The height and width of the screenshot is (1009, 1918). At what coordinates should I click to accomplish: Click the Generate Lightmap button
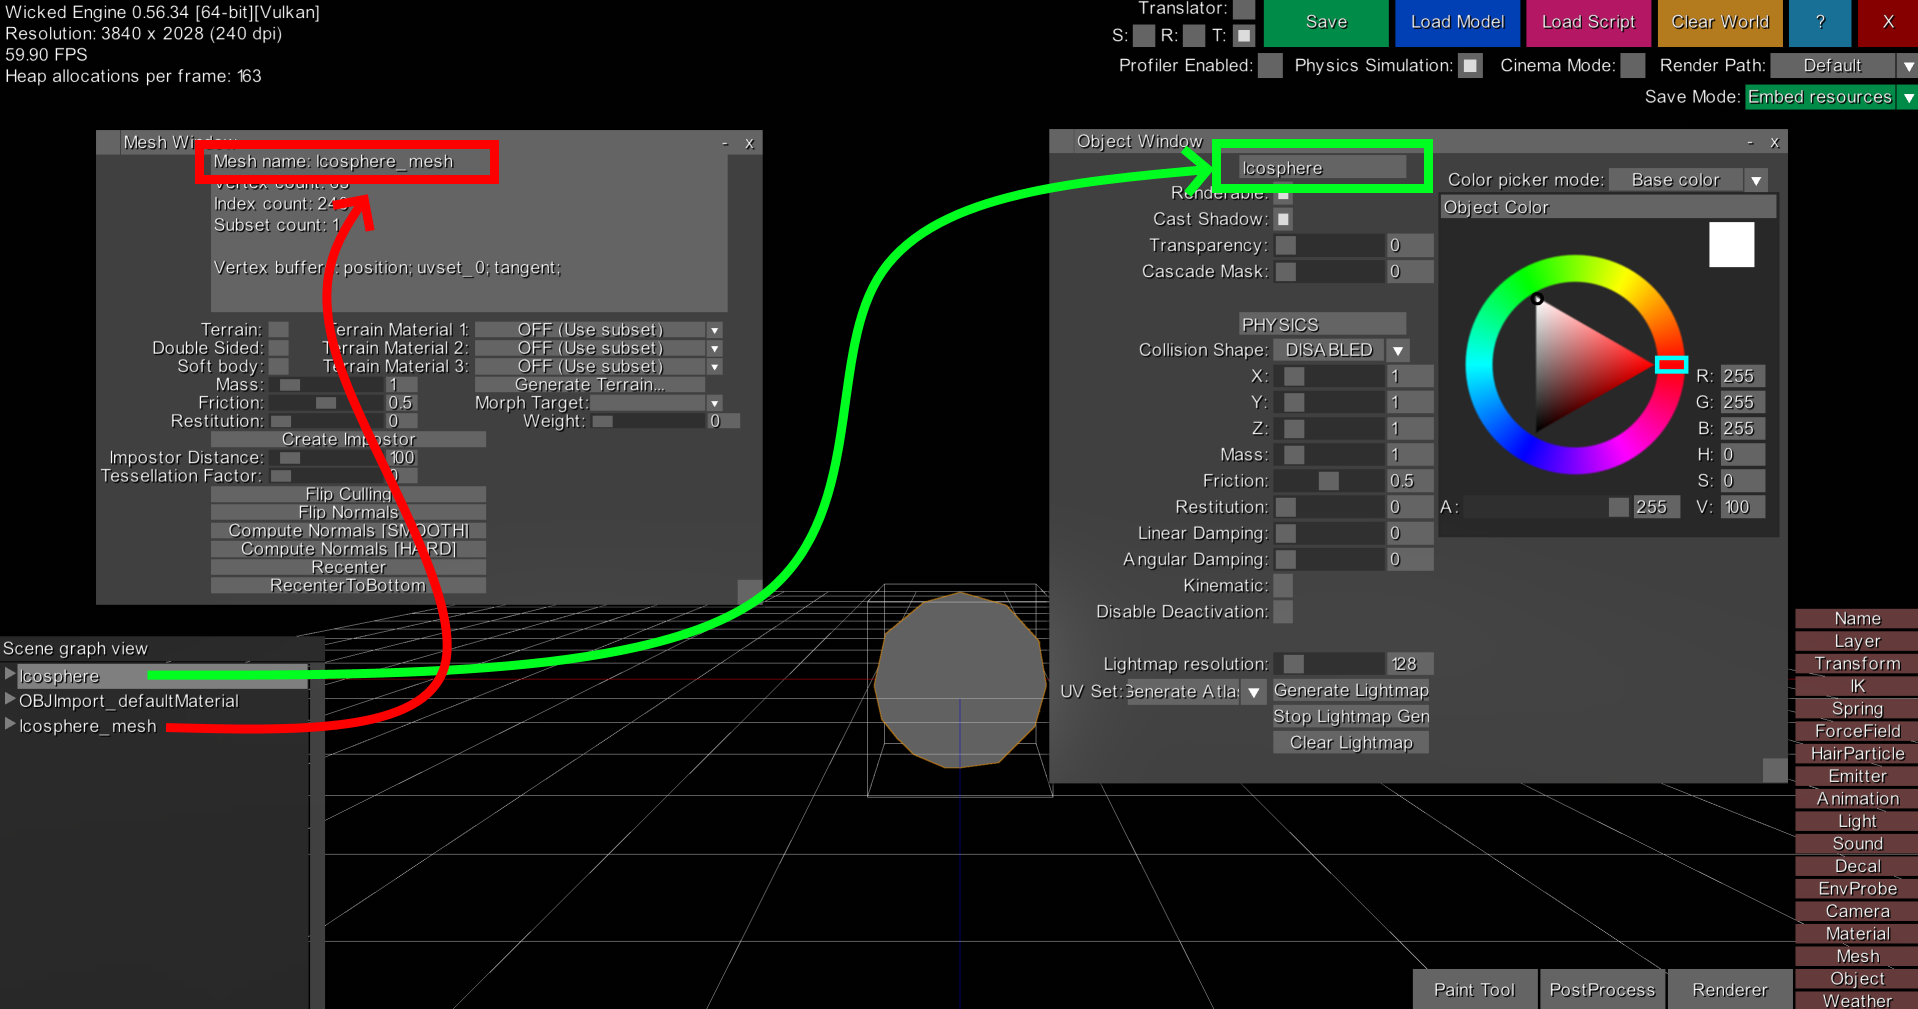[x=1350, y=690]
